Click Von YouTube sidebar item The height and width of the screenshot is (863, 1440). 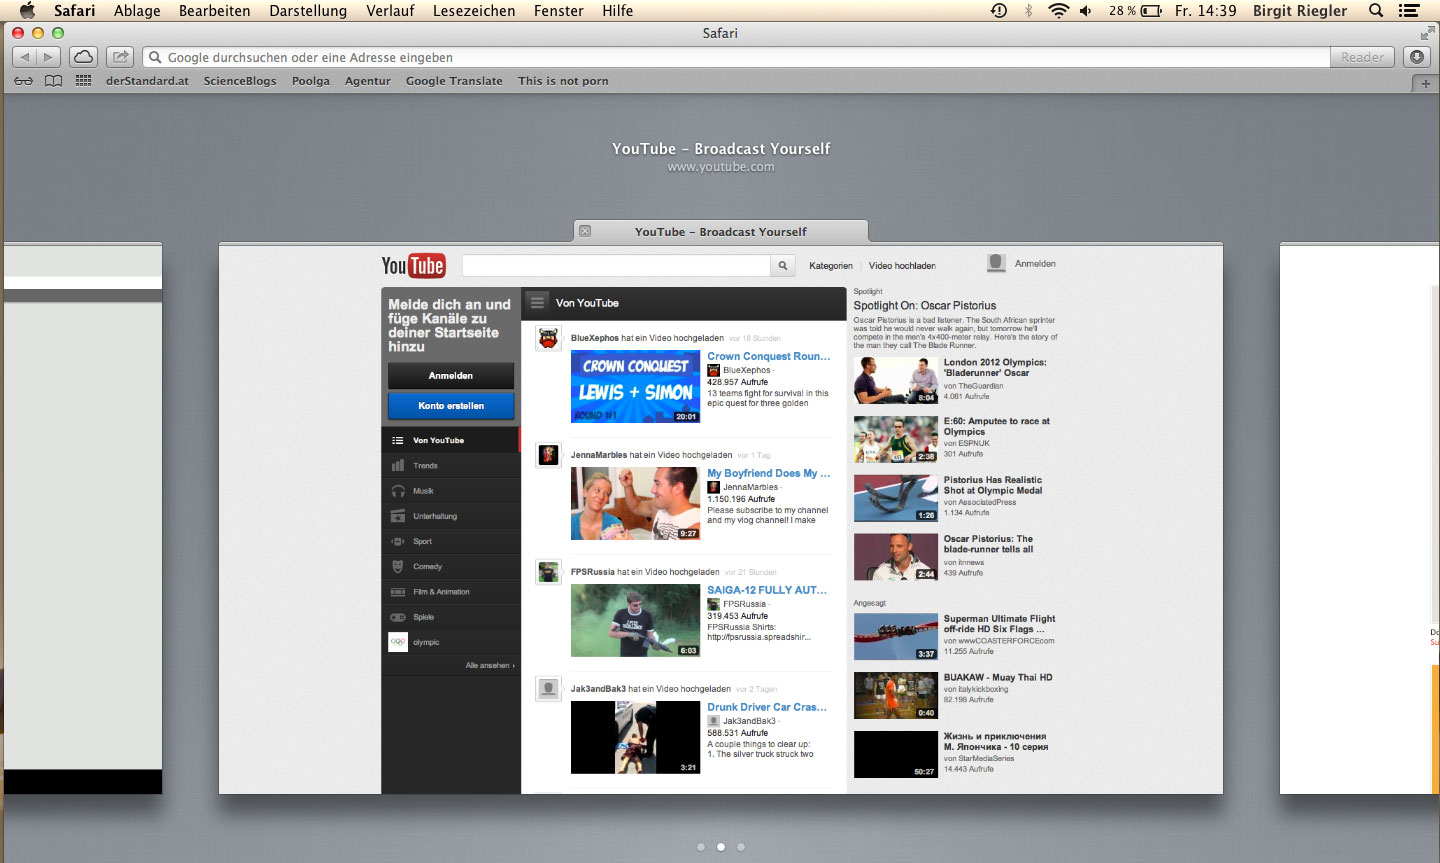coord(451,440)
